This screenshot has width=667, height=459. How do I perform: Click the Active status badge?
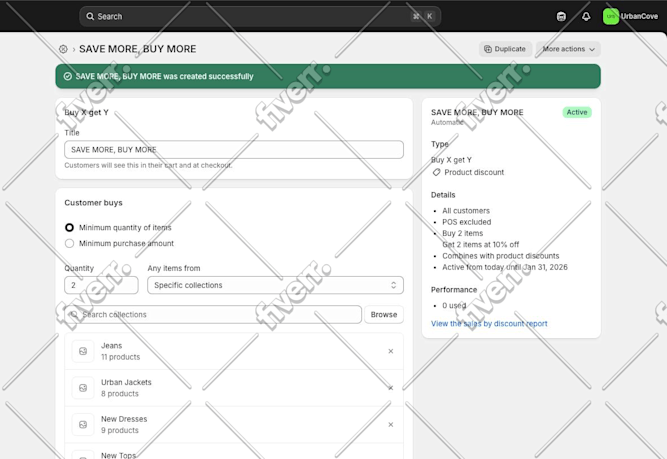577,112
